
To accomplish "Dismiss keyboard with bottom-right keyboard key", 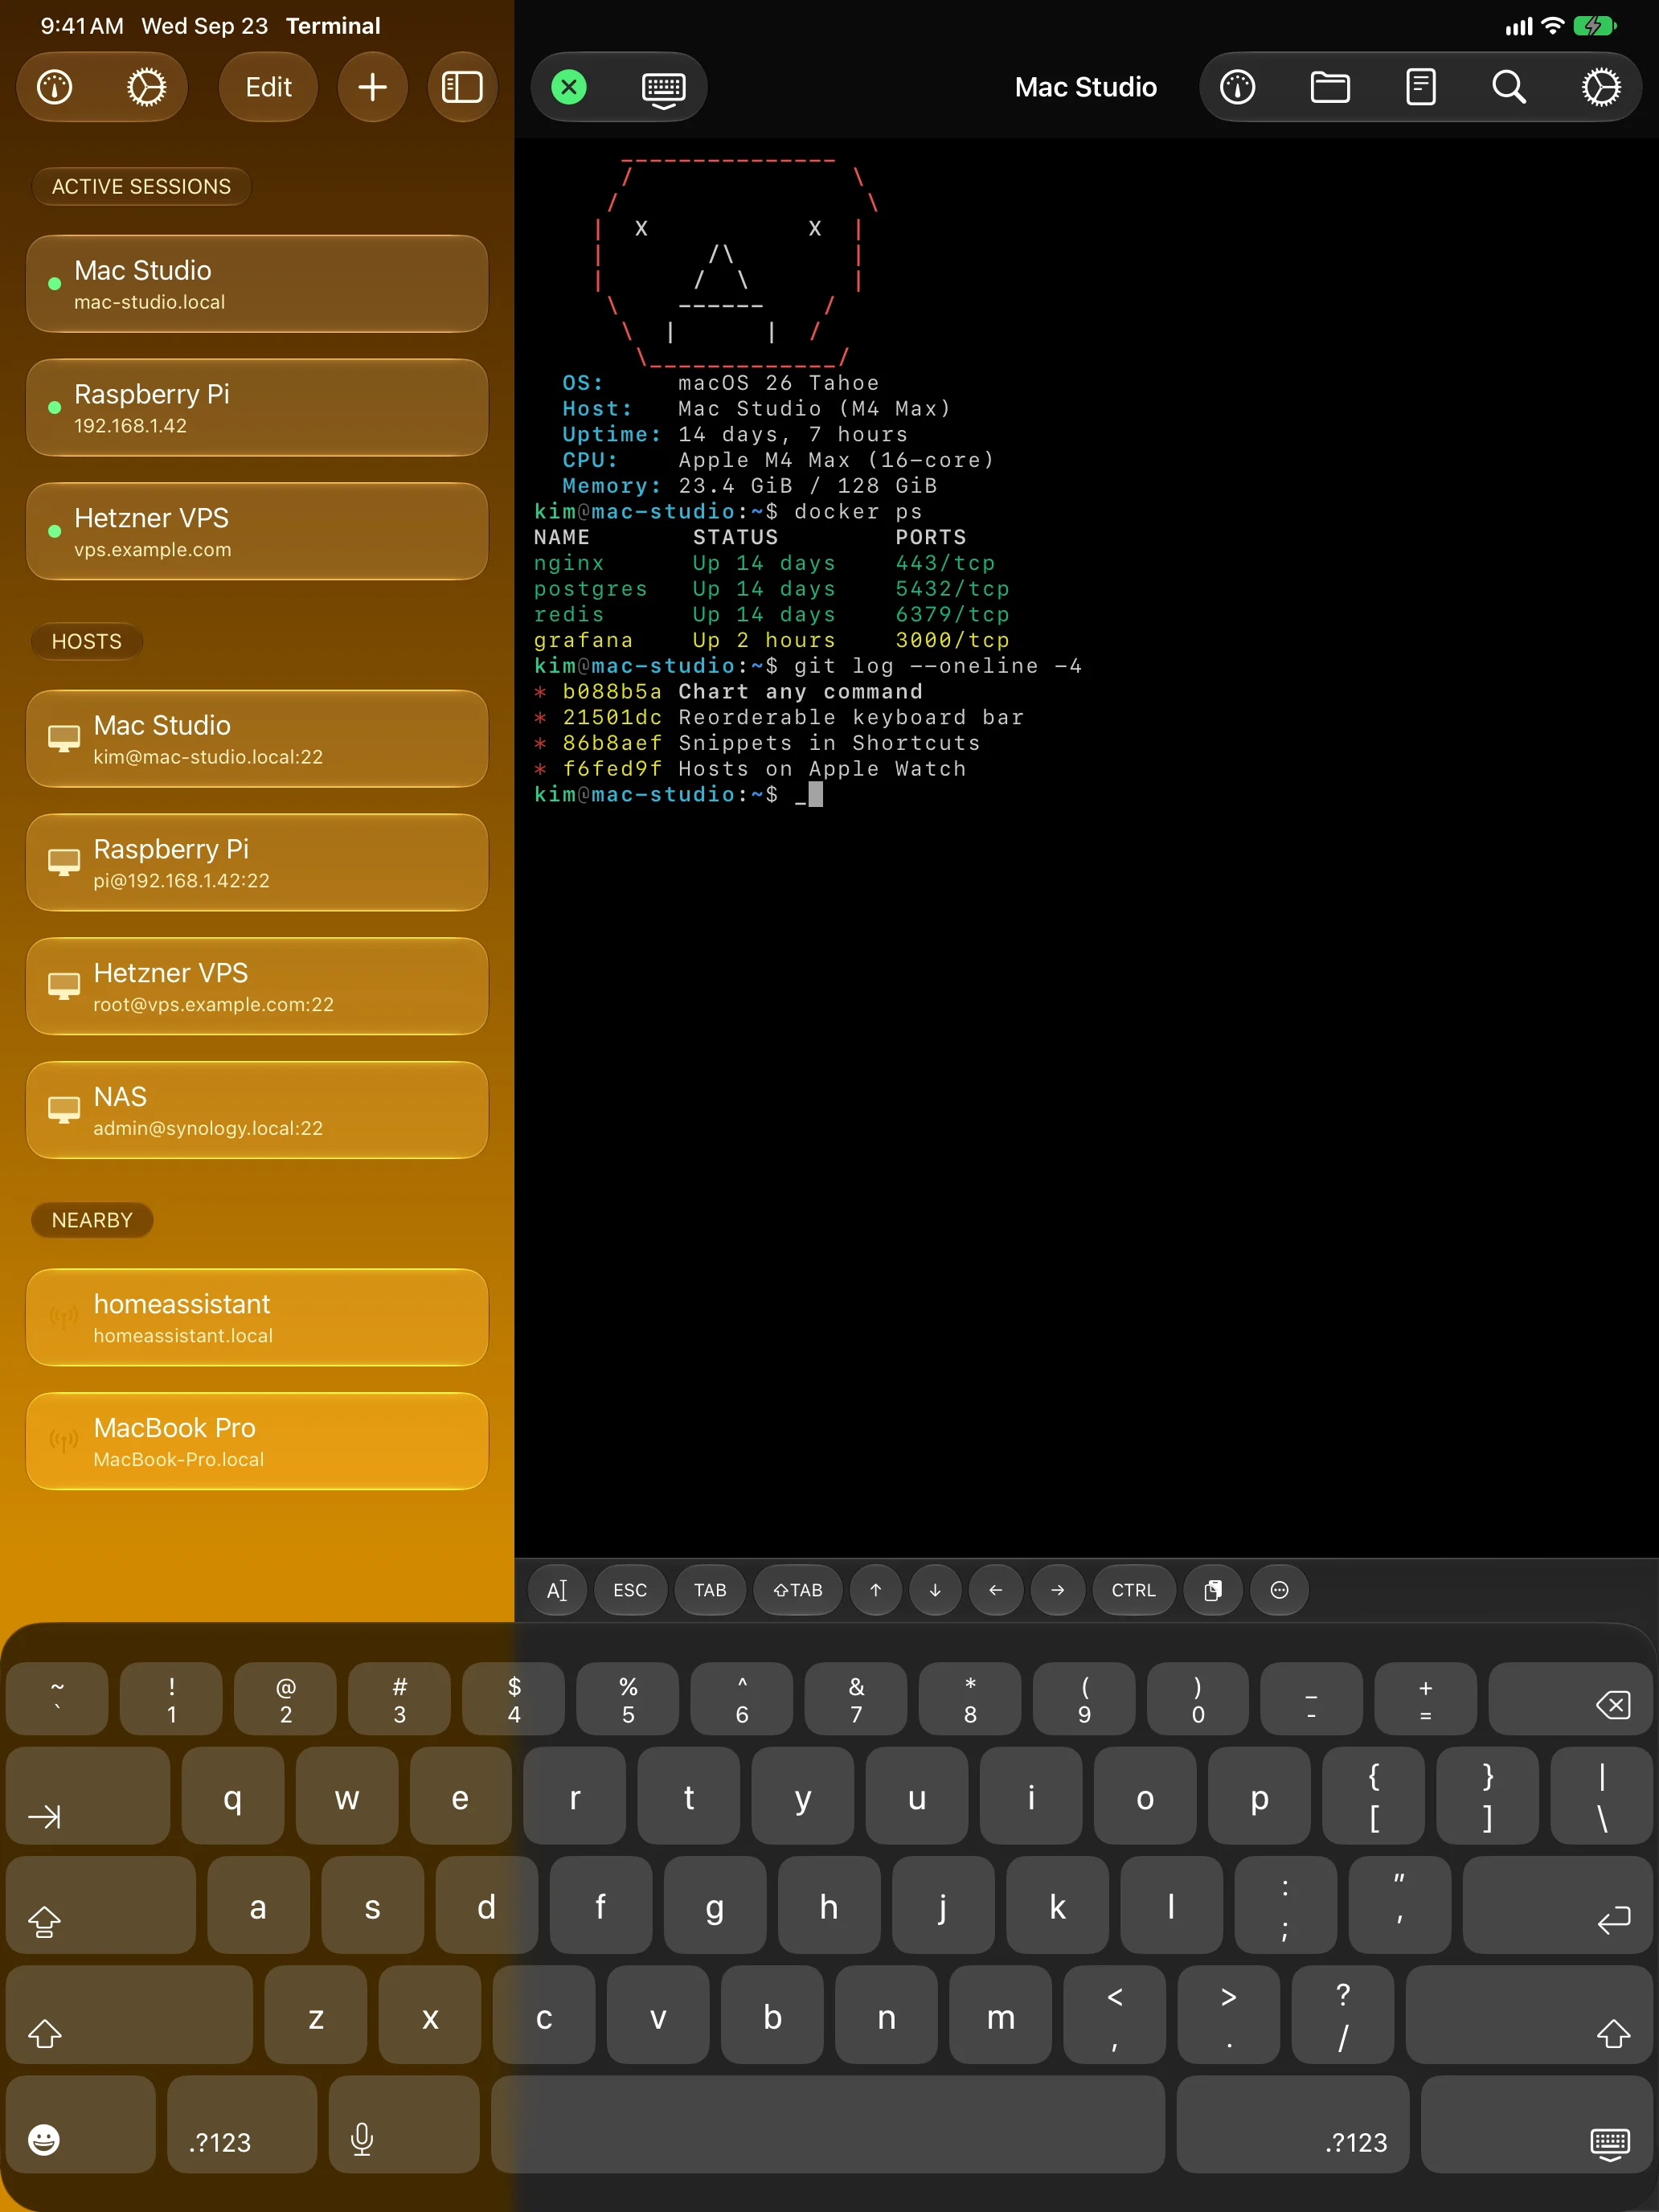I will pyautogui.click(x=1537, y=2125).
